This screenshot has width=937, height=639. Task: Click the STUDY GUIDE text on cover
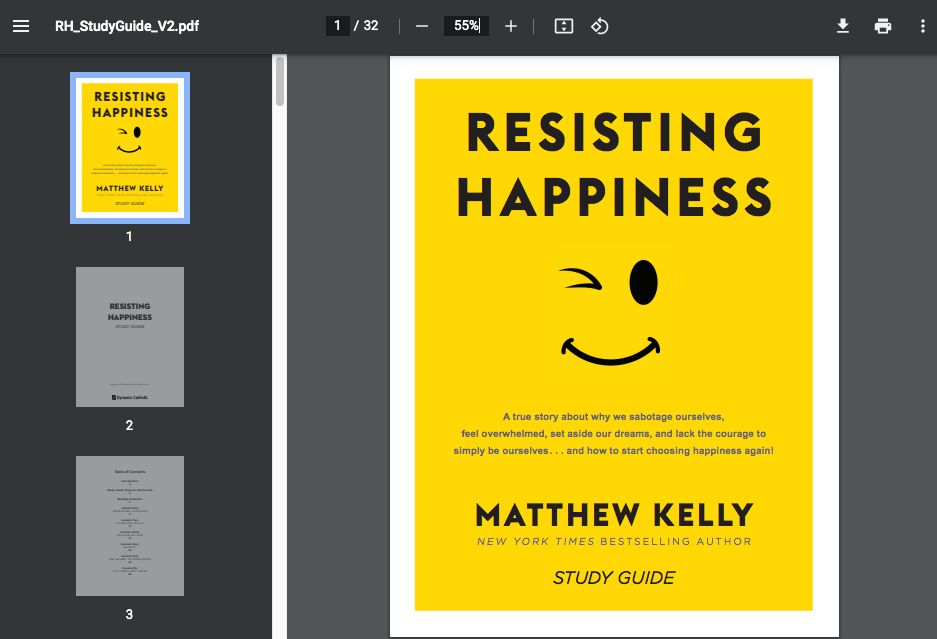pos(613,578)
